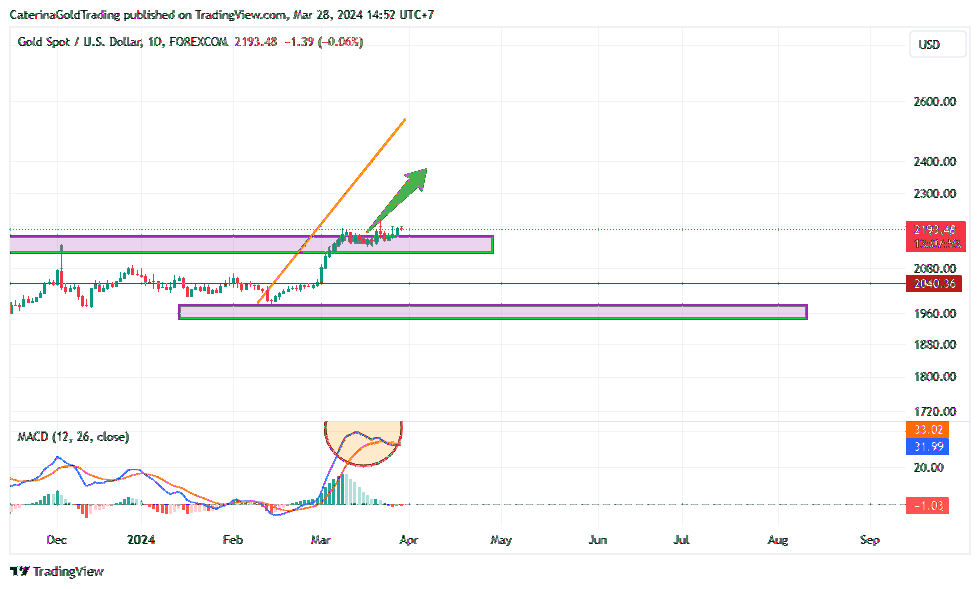Click the Mar label on the time axis
This screenshot has width=980, height=589.
pos(321,540)
